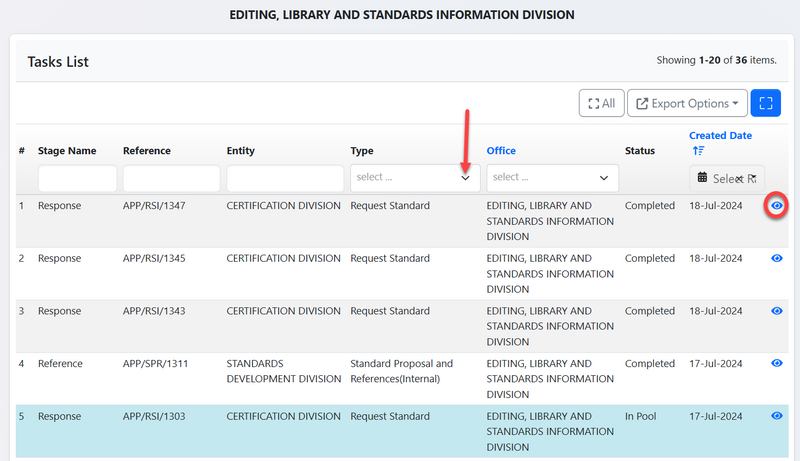Screen dimensions: 800x461
Task: View task APP/RSI/1347 via eye icon
Action: pyautogui.click(x=776, y=205)
